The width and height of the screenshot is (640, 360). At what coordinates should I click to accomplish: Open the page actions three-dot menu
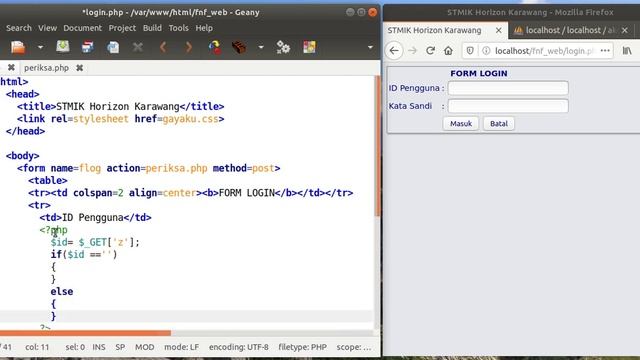(x=605, y=51)
